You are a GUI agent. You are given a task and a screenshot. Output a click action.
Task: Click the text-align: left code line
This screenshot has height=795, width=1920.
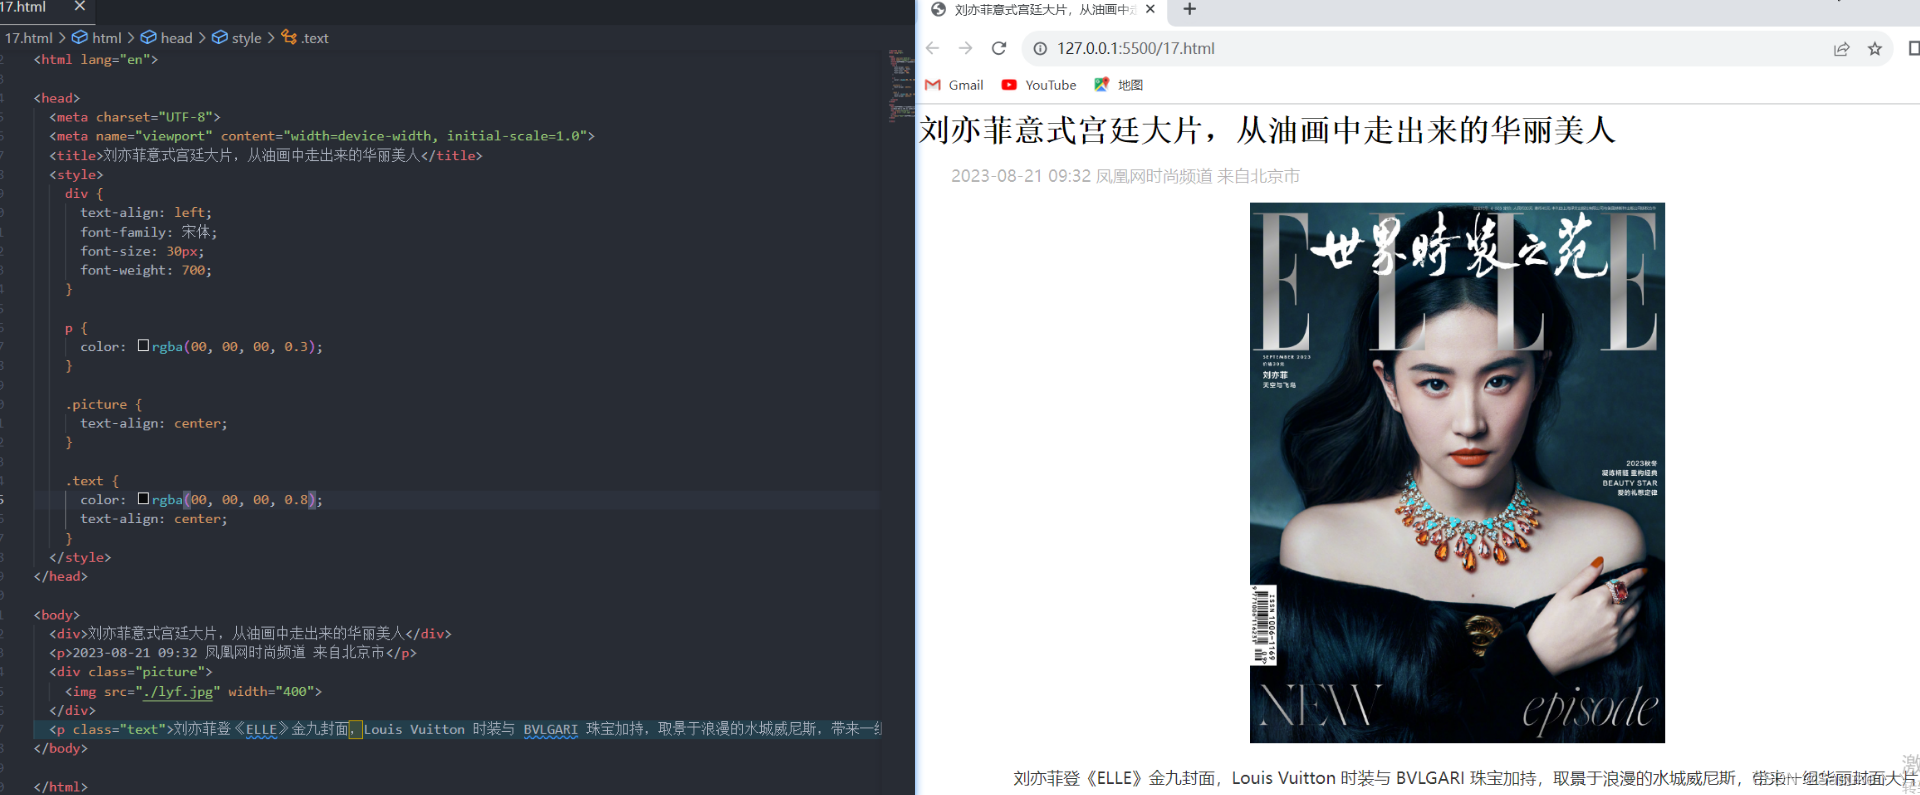(146, 213)
